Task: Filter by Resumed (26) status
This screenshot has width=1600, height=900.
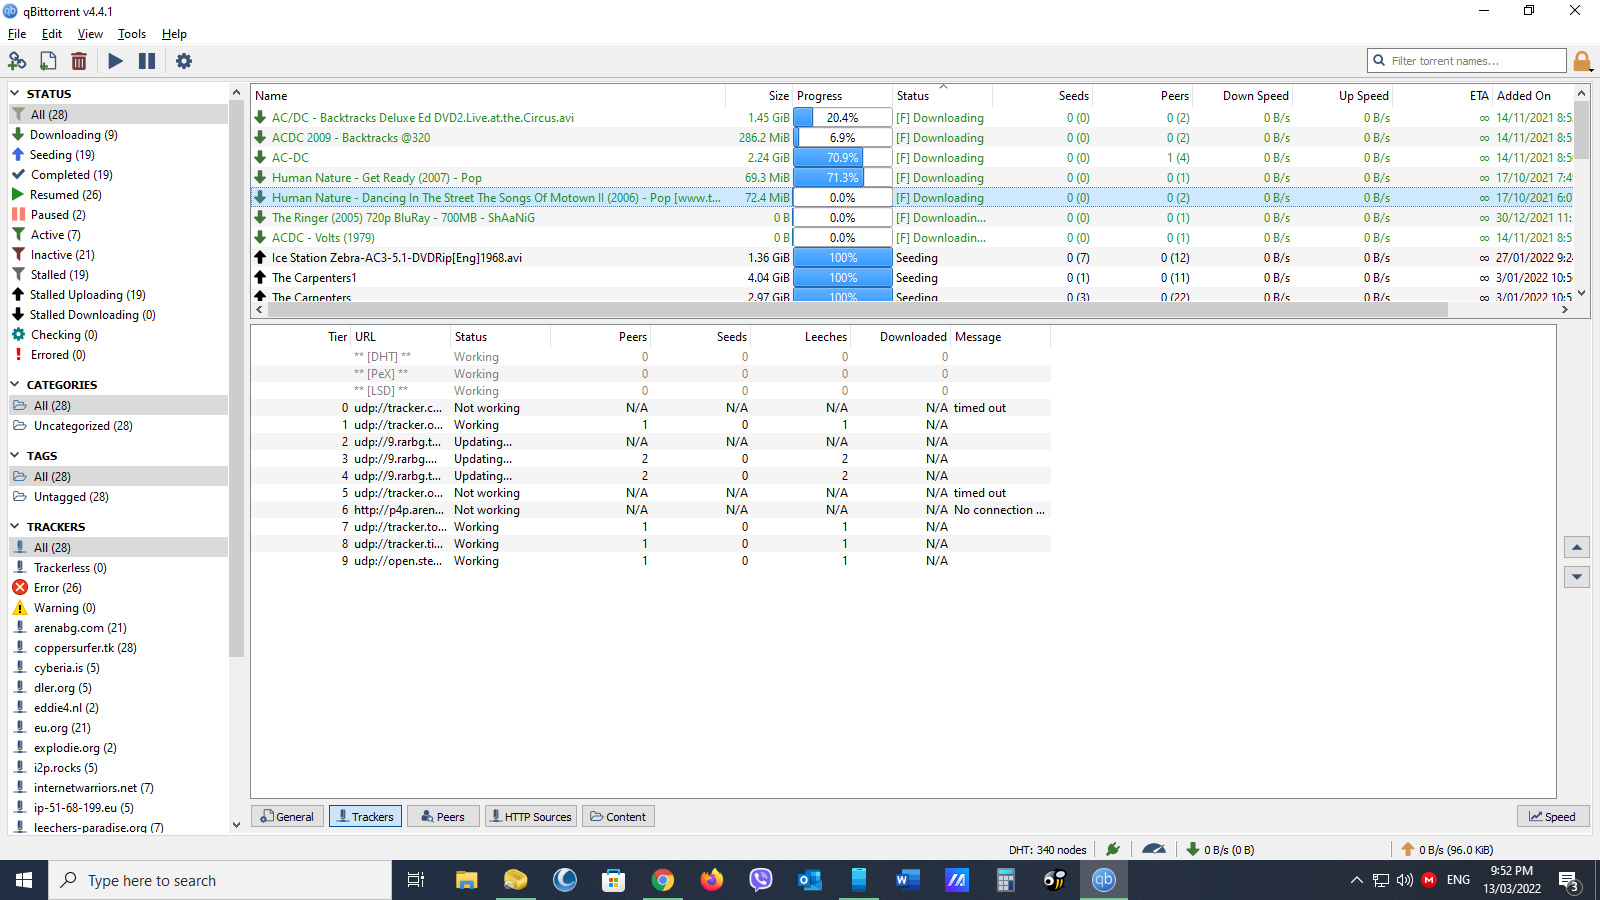Action: tap(119, 195)
